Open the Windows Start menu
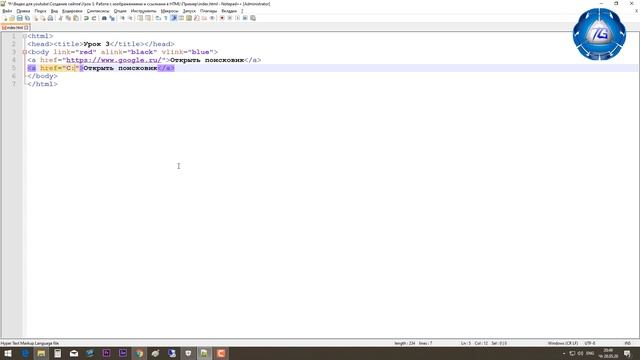 pyautogui.click(x=8, y=353)
